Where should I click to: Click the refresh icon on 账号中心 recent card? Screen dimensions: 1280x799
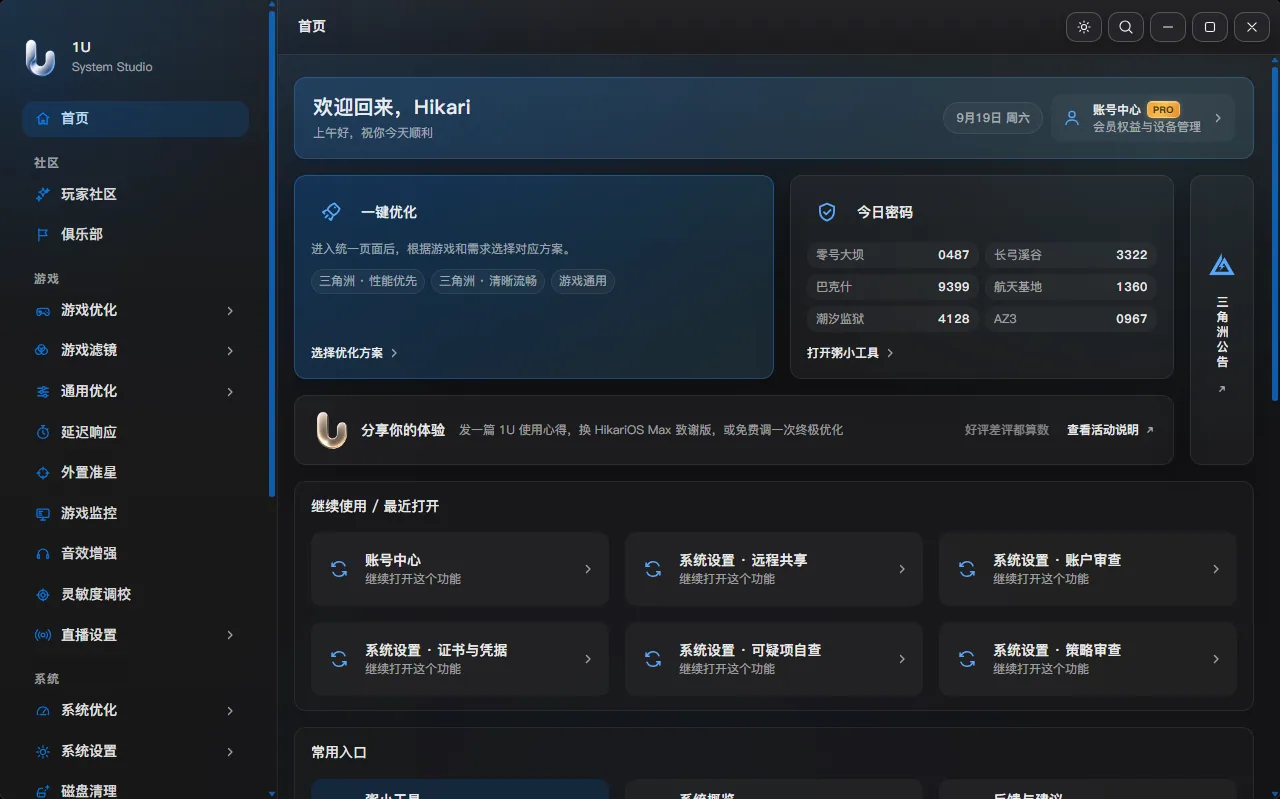pyautogui.click(x=339, y=569)
